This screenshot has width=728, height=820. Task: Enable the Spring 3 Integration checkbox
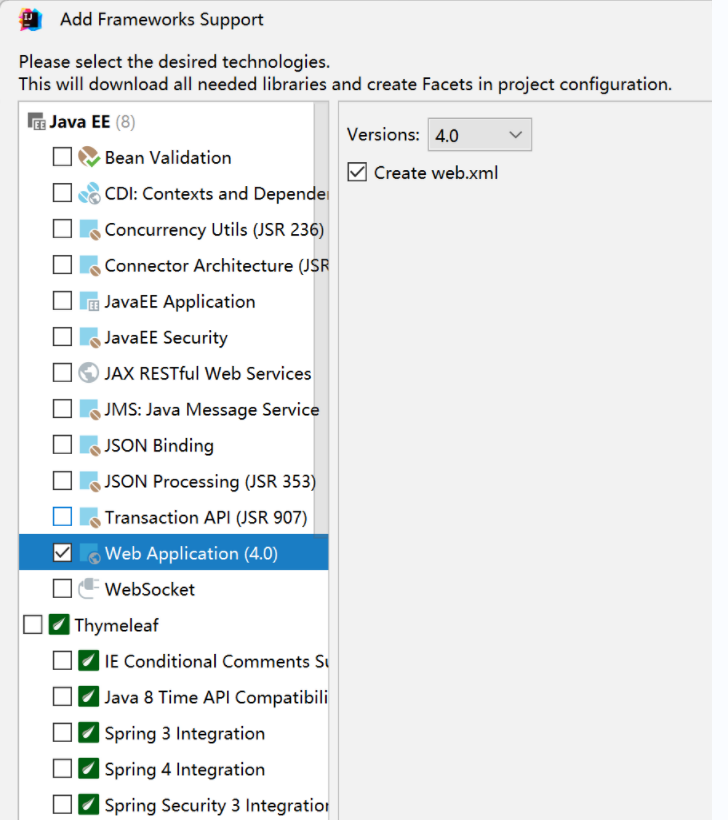(62, 733)
